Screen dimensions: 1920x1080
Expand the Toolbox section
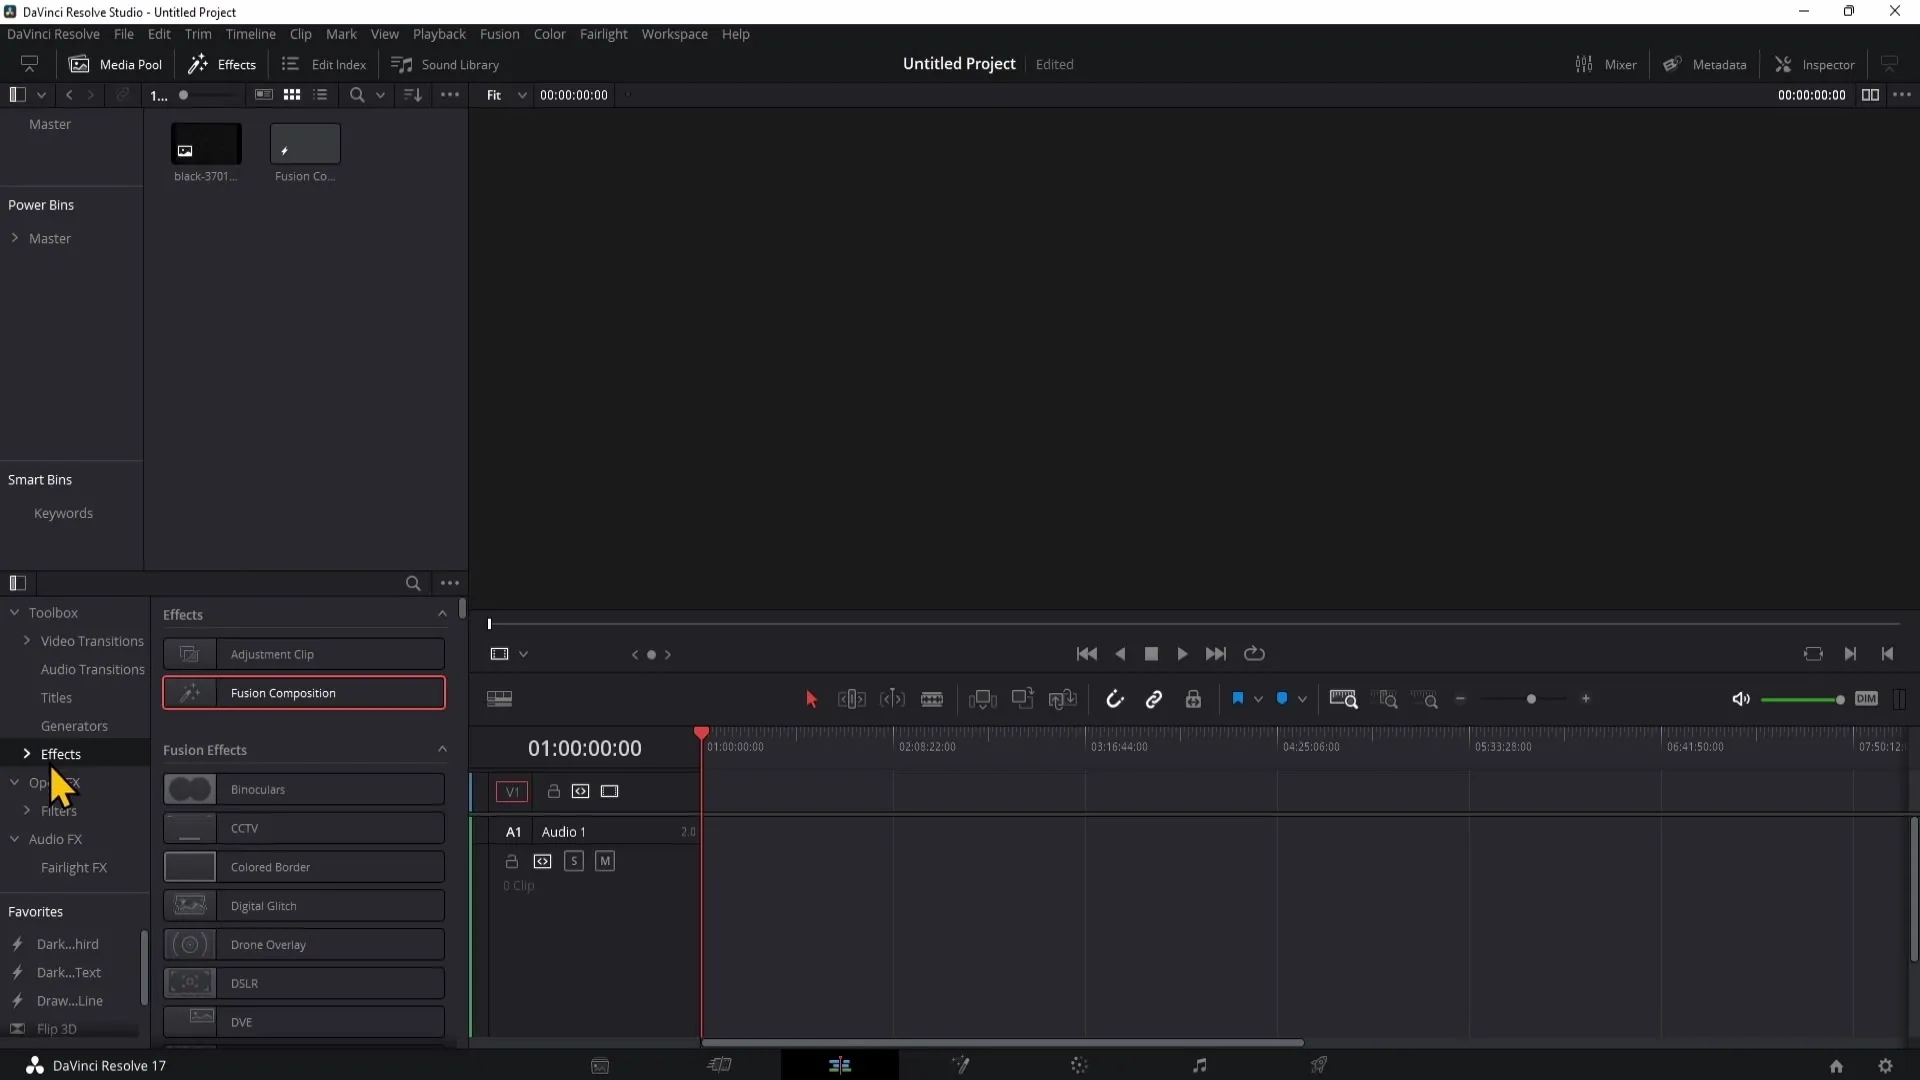pyautogui.click(x=13, y=612)
